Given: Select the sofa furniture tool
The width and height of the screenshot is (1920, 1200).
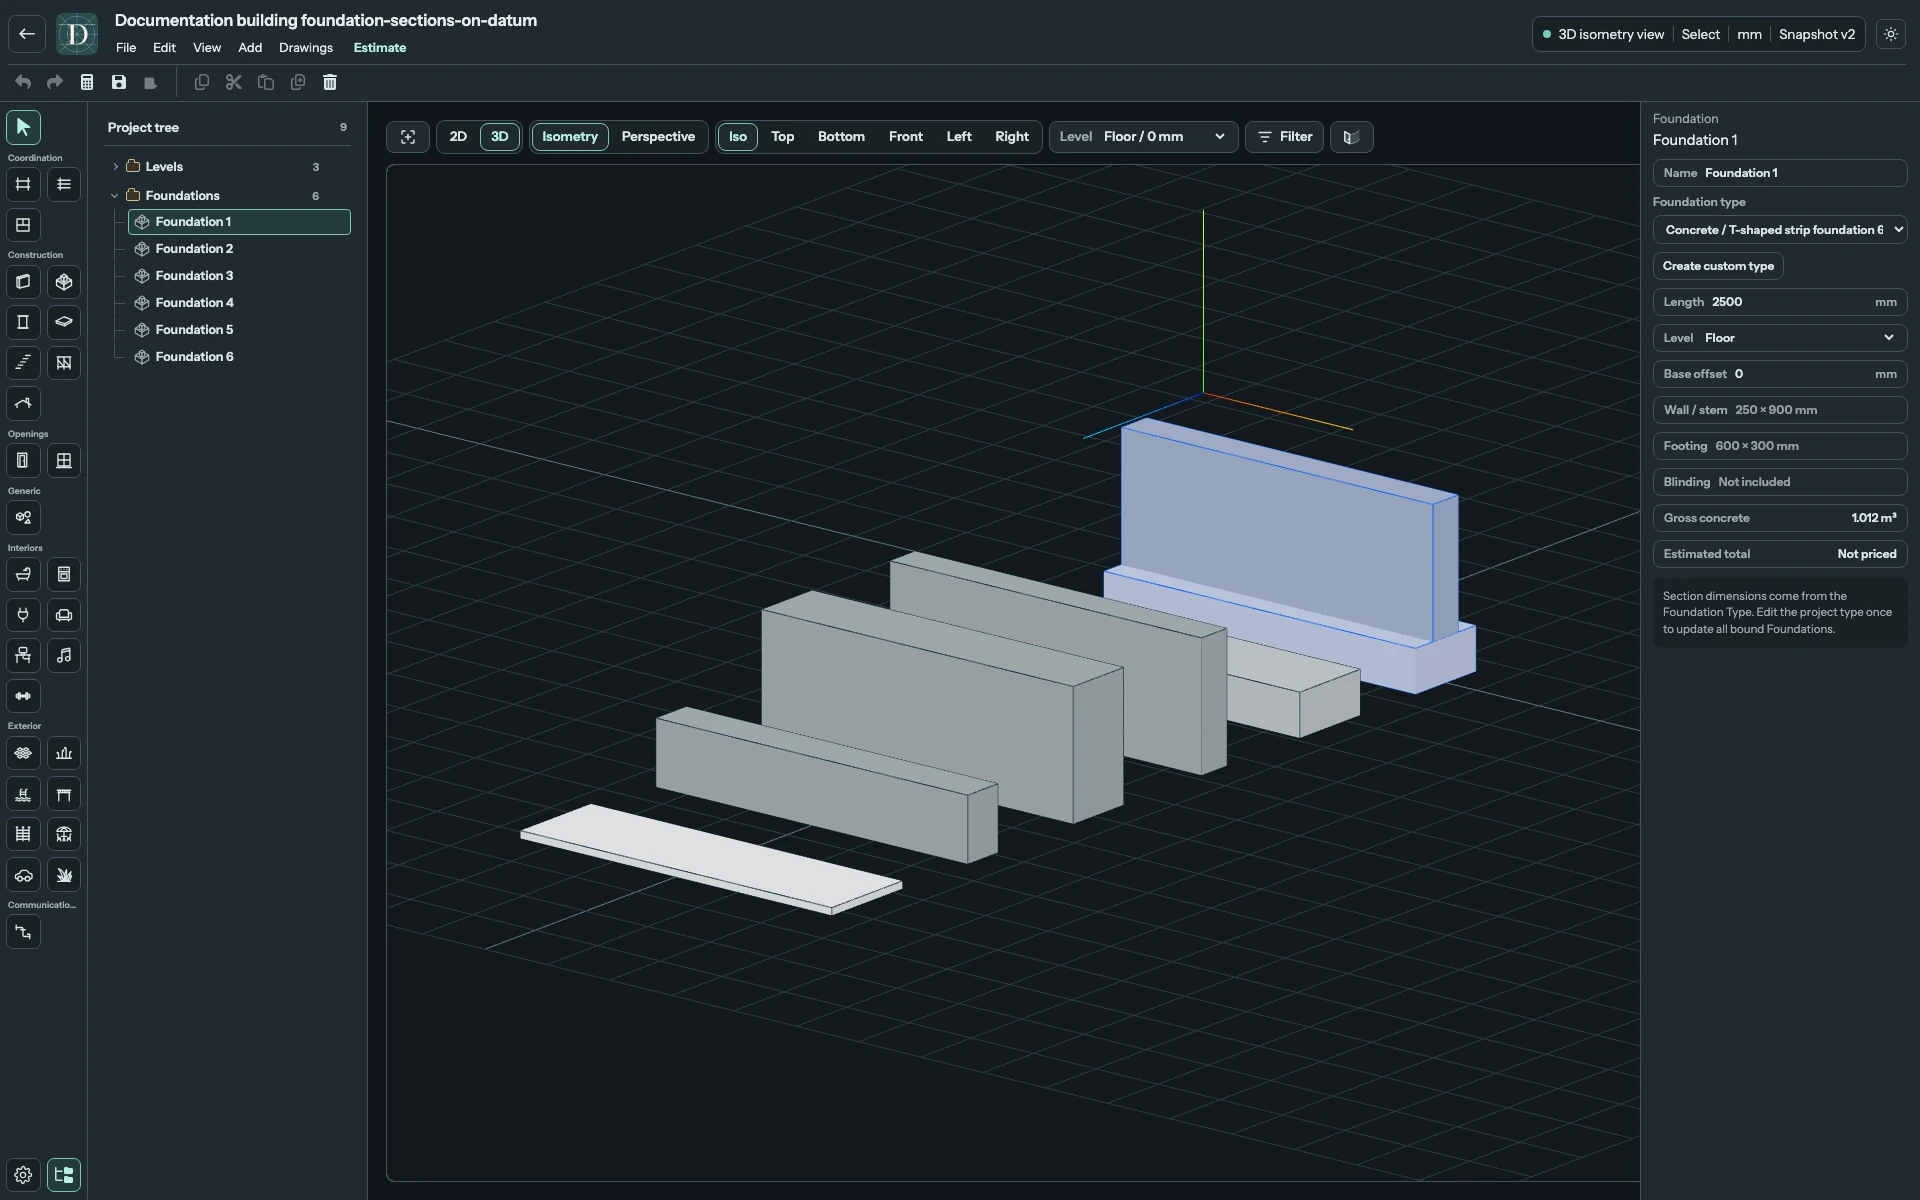Looking at the screenshot, I should [x=64, y=615].
